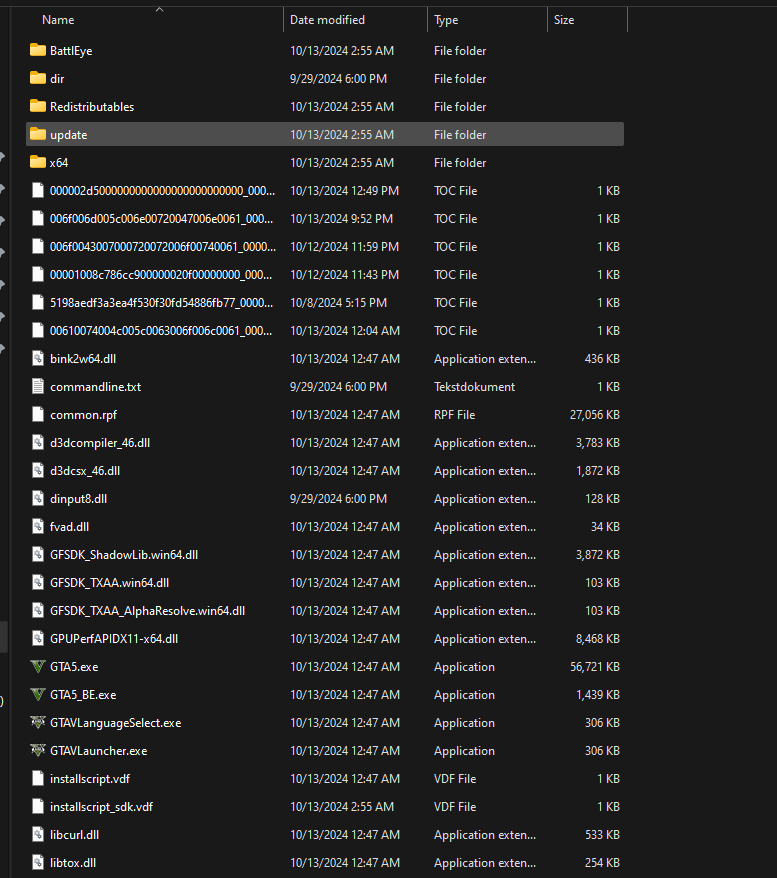The height and width of the screenshot is (878, 777).
Task: Click the 27,056 KB size value
Action: (x=595, y=415)
